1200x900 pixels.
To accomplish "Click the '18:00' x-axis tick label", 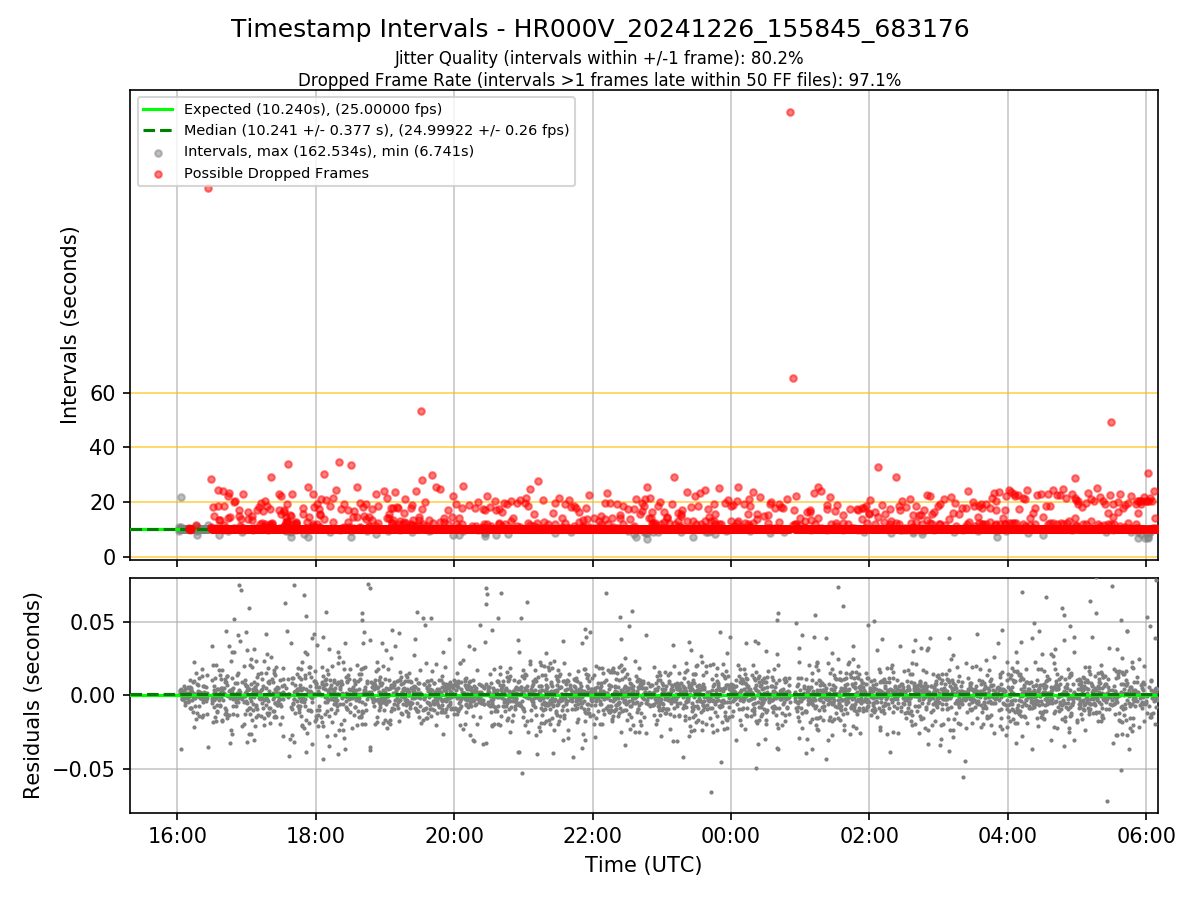I will [316, 835].
